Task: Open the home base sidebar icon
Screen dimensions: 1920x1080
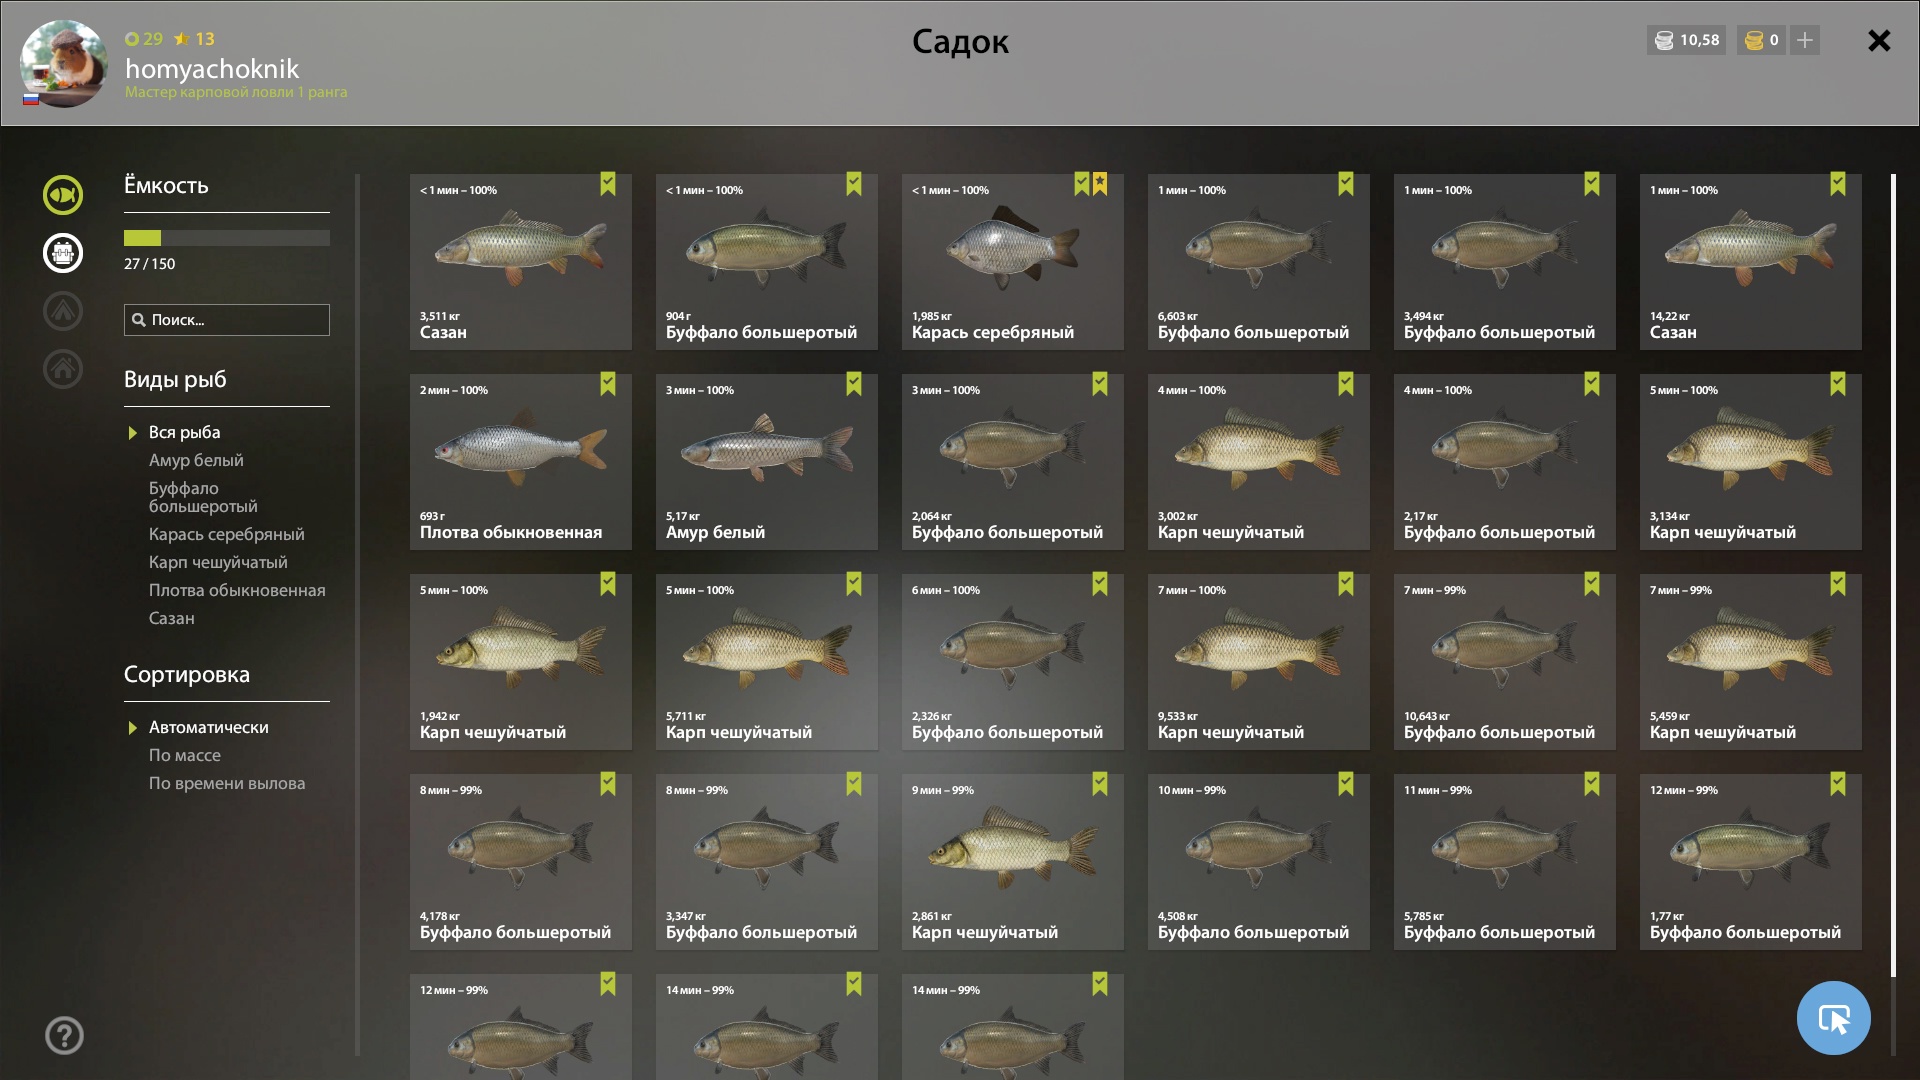Action: coord(62,369)
